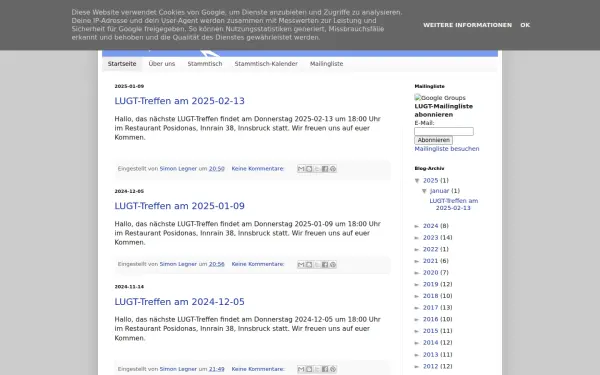
Task: Expand the 2022 archive arrow
Action: tap(417, 249)
